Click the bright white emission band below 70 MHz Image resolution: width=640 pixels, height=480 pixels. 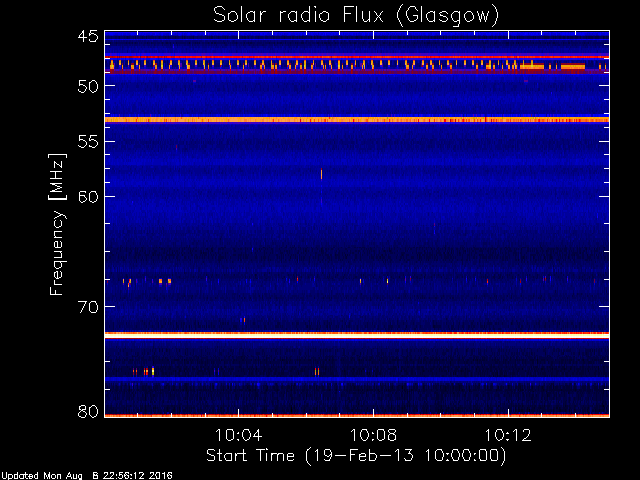click(357, 335)
